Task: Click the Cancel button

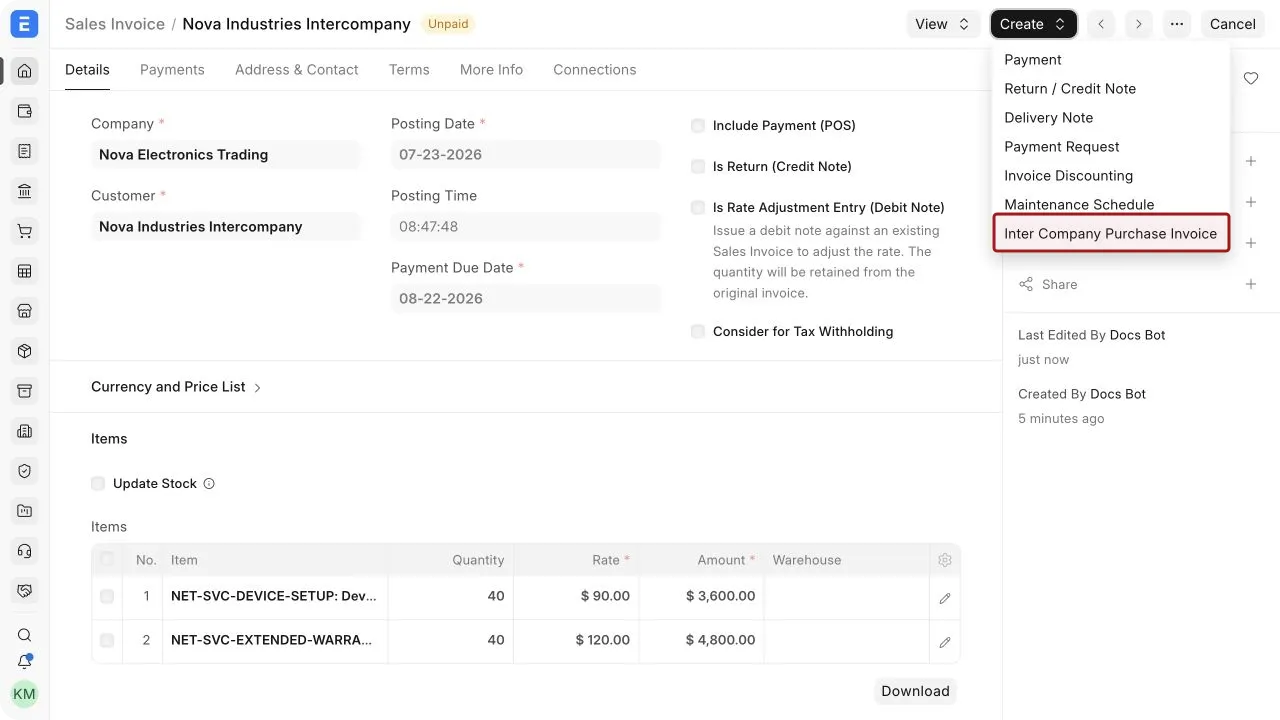Action: click(x=1233, y=24)
